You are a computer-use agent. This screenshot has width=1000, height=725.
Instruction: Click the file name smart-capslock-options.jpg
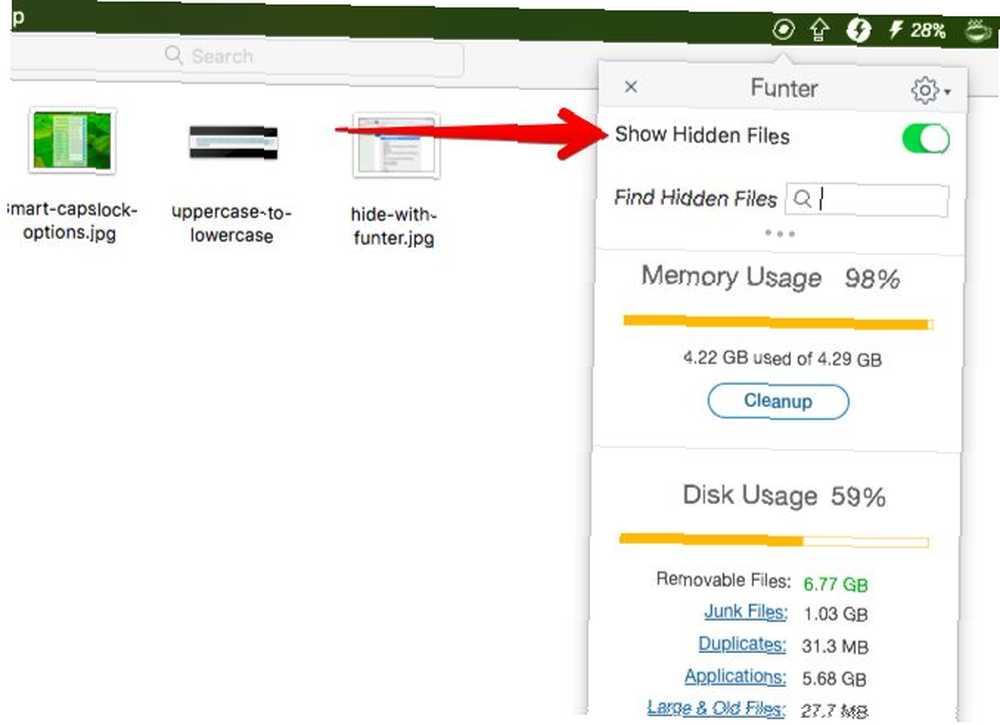tap(70, 221)
